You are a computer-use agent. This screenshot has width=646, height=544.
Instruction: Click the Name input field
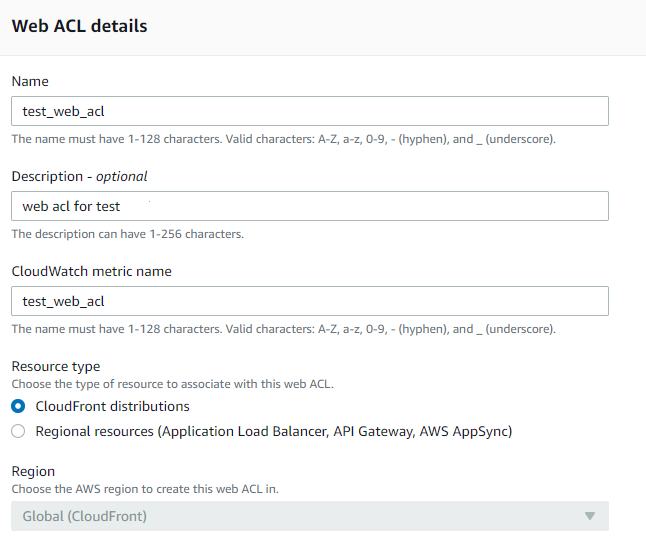click(310, 111)
